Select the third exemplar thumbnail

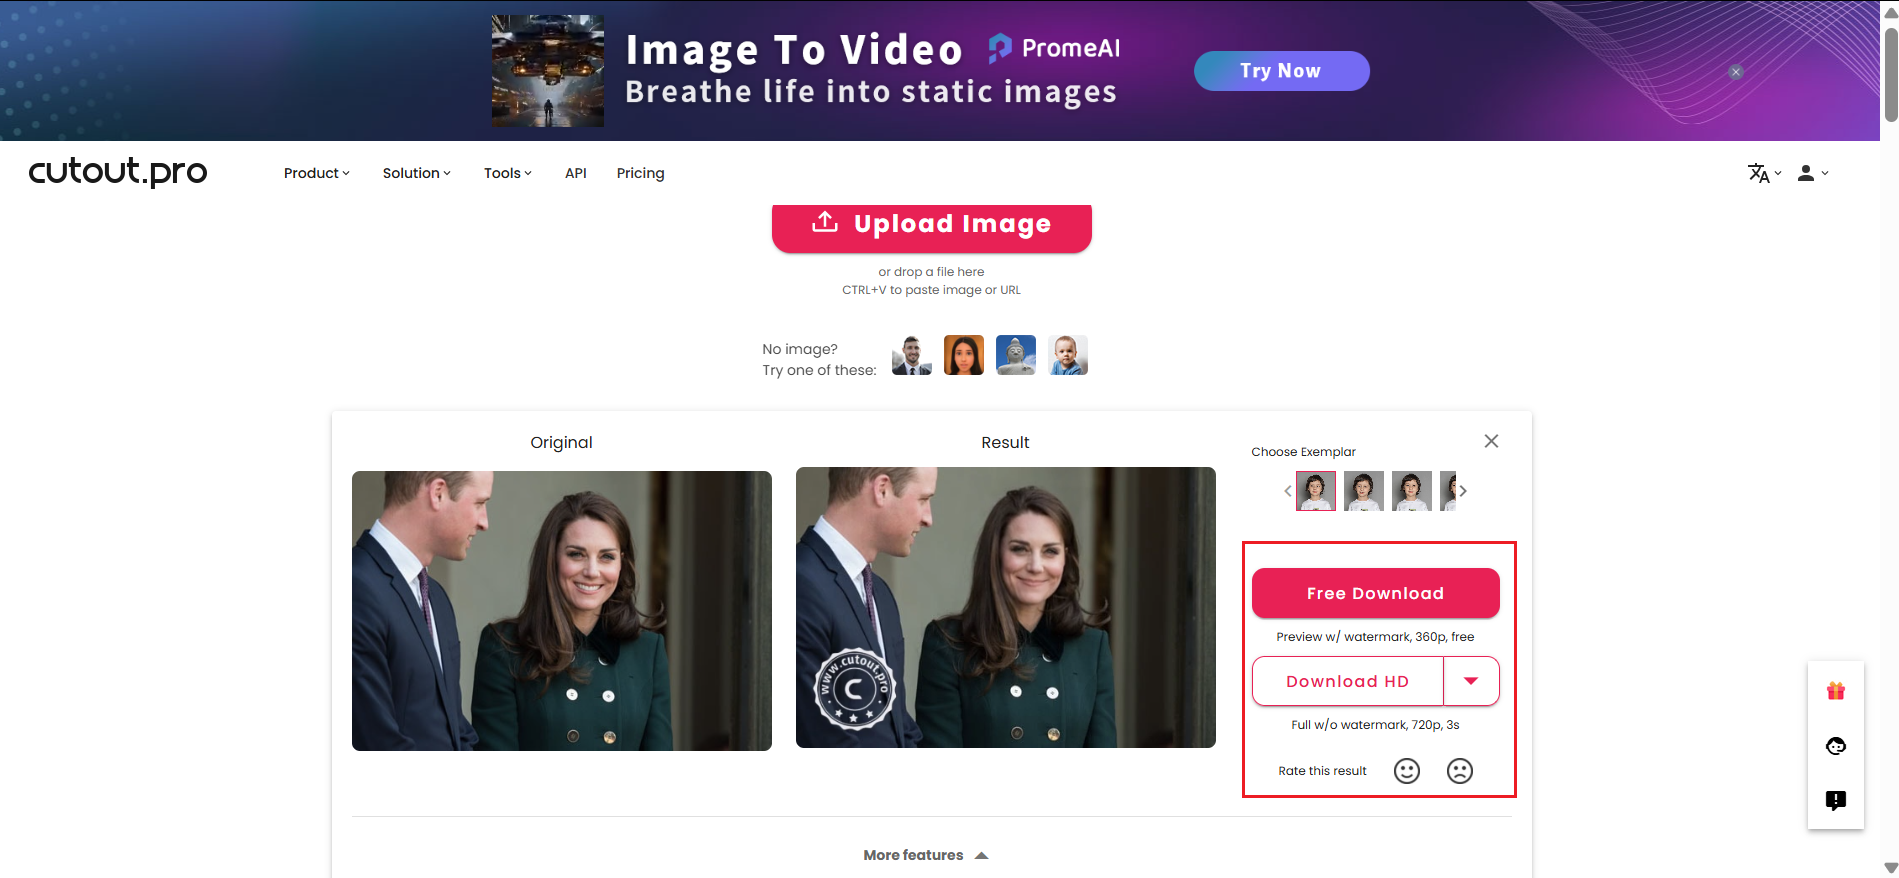coord(1412,491)
